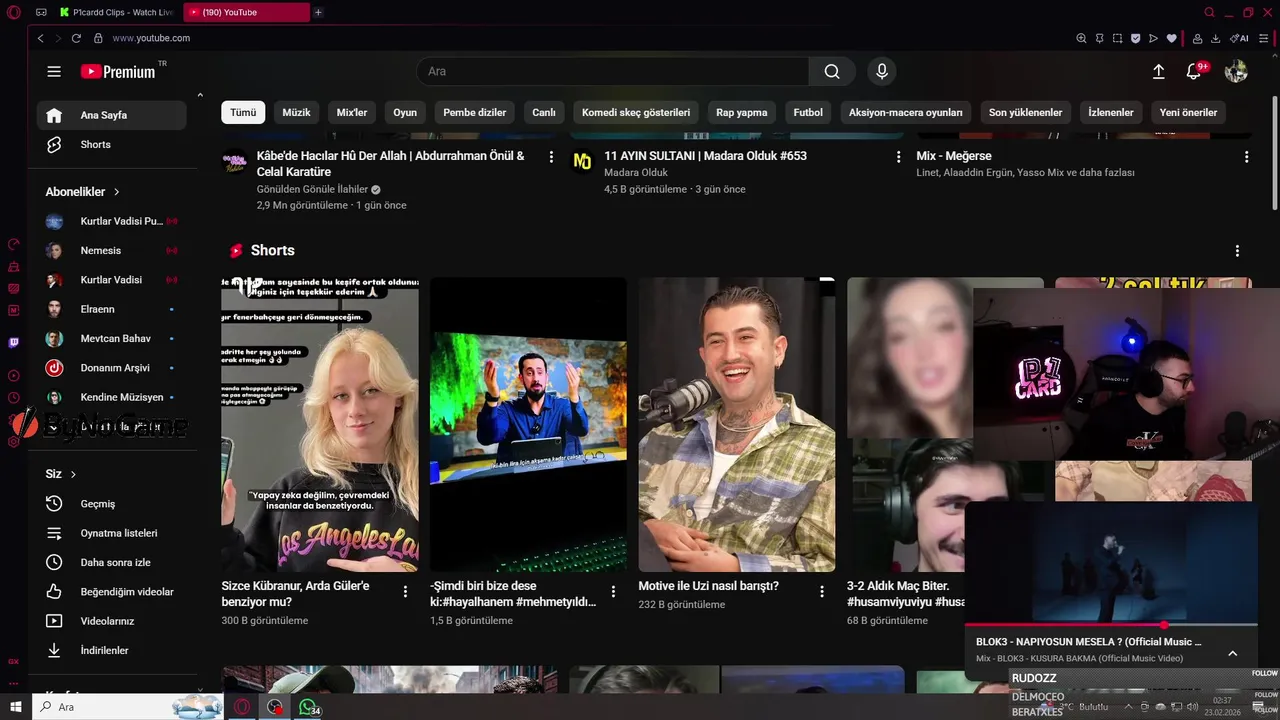Open the Şimdi biri bize dese short thumbnail
This screenshot has height=720, width=1280.
[528, 424]
